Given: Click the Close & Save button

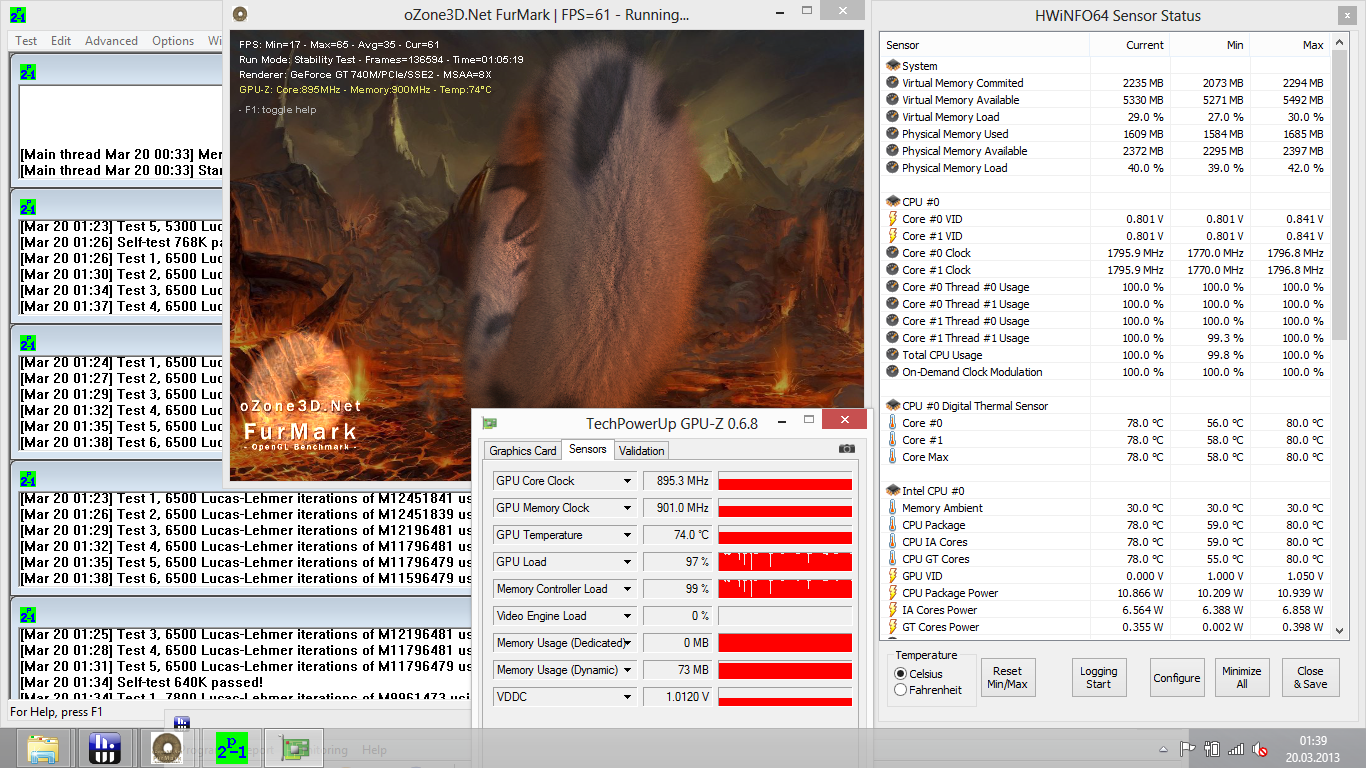Looking at the screenshot, I should tap(1310, 678).
